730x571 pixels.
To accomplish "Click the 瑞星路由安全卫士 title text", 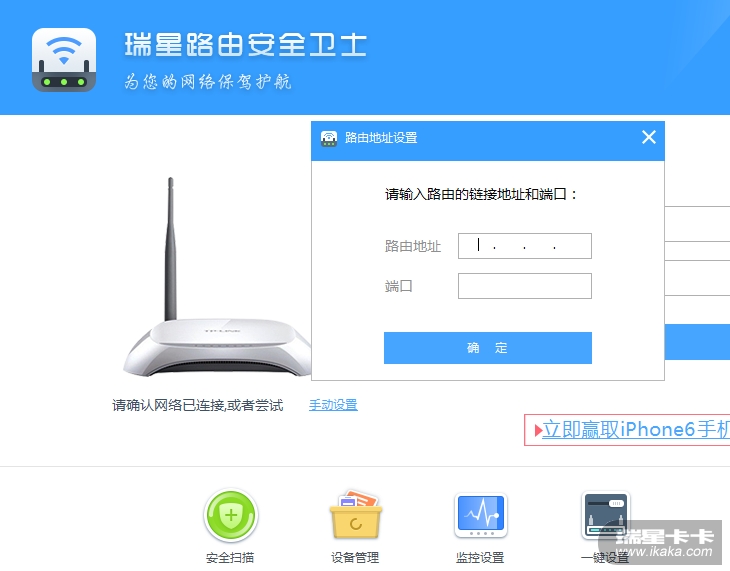I will point(245,45).
